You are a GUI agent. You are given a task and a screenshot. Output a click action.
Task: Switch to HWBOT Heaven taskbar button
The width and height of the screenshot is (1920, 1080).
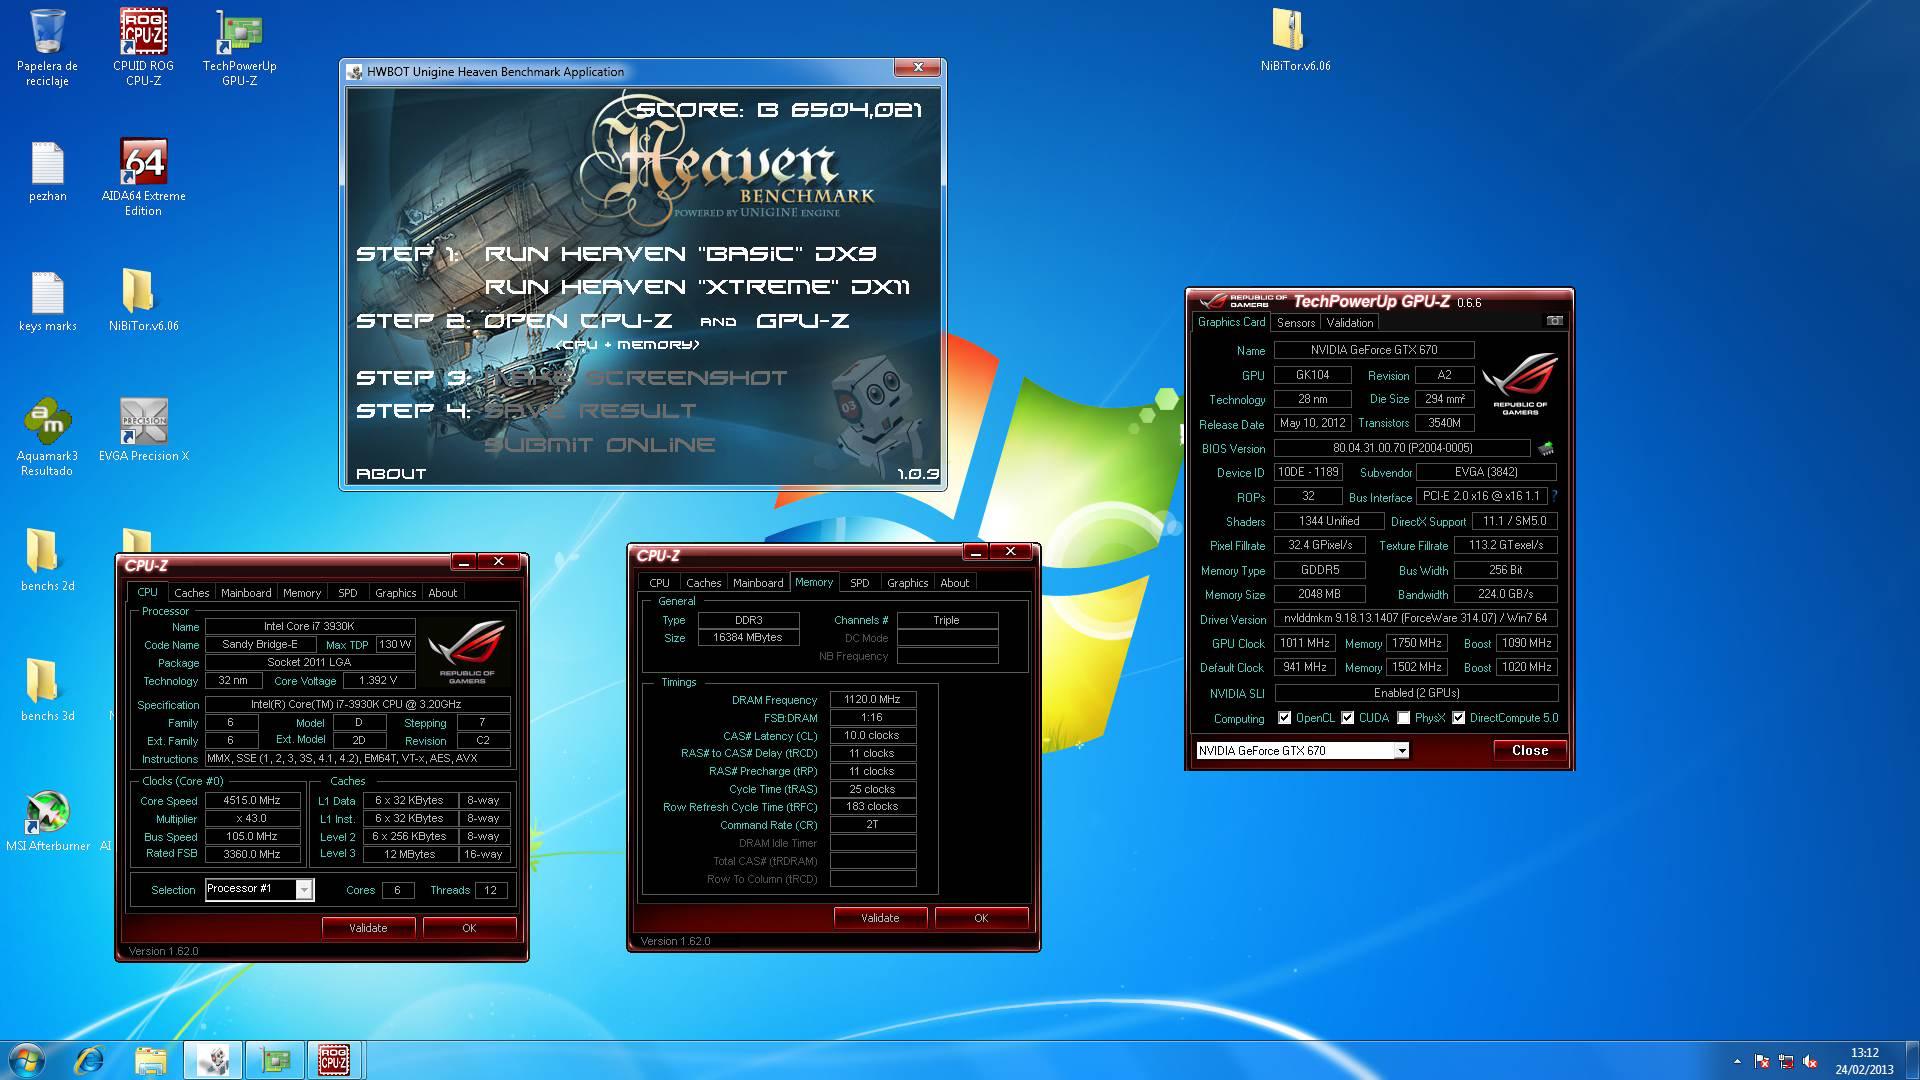click(212, 1060)
